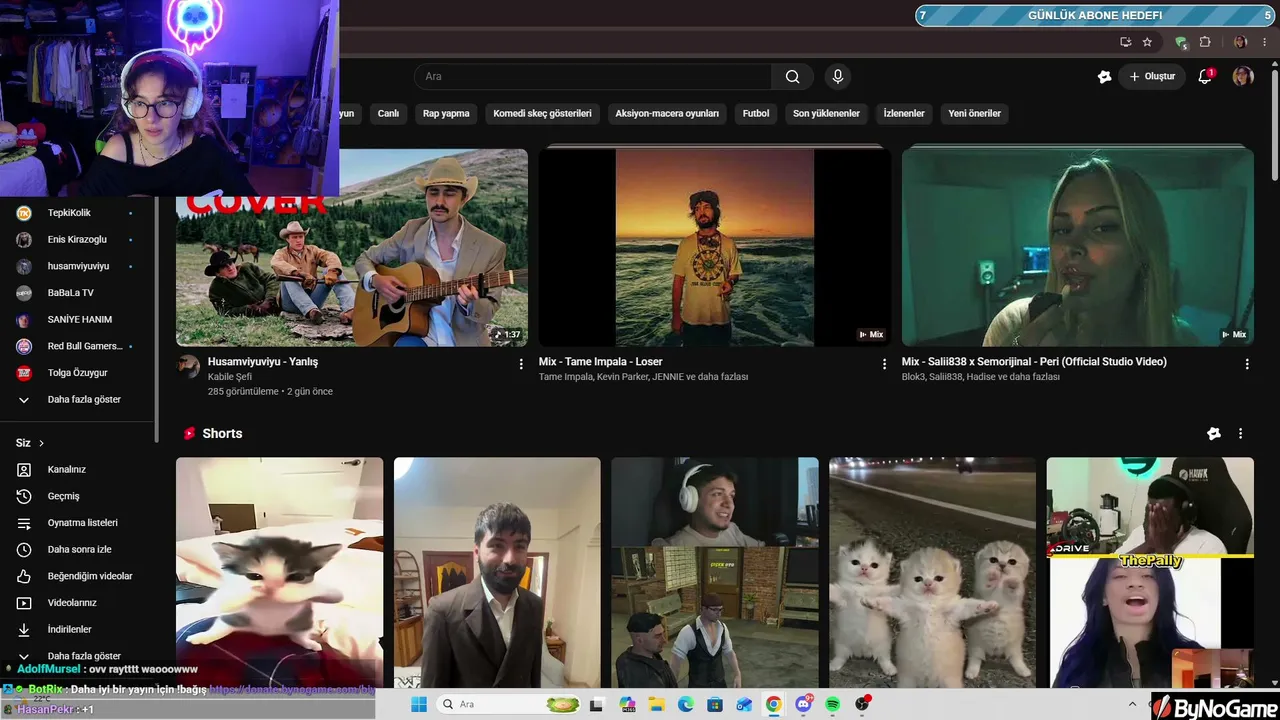This screenshot has height=720, width=1280.
Task: Open options for Mix - Salii838 x Semorijinal
Action: (x=1247, y=364)
